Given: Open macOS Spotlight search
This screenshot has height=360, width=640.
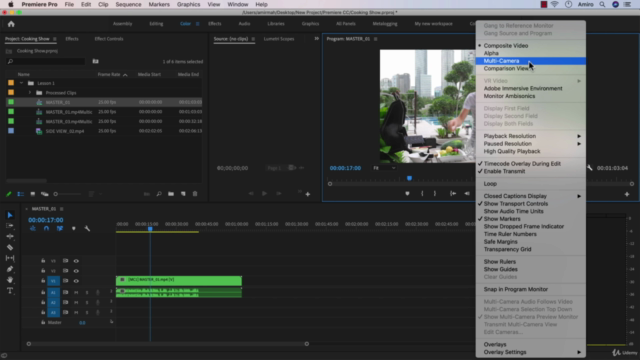Looking at the screenshot, I should click(602, 4).
